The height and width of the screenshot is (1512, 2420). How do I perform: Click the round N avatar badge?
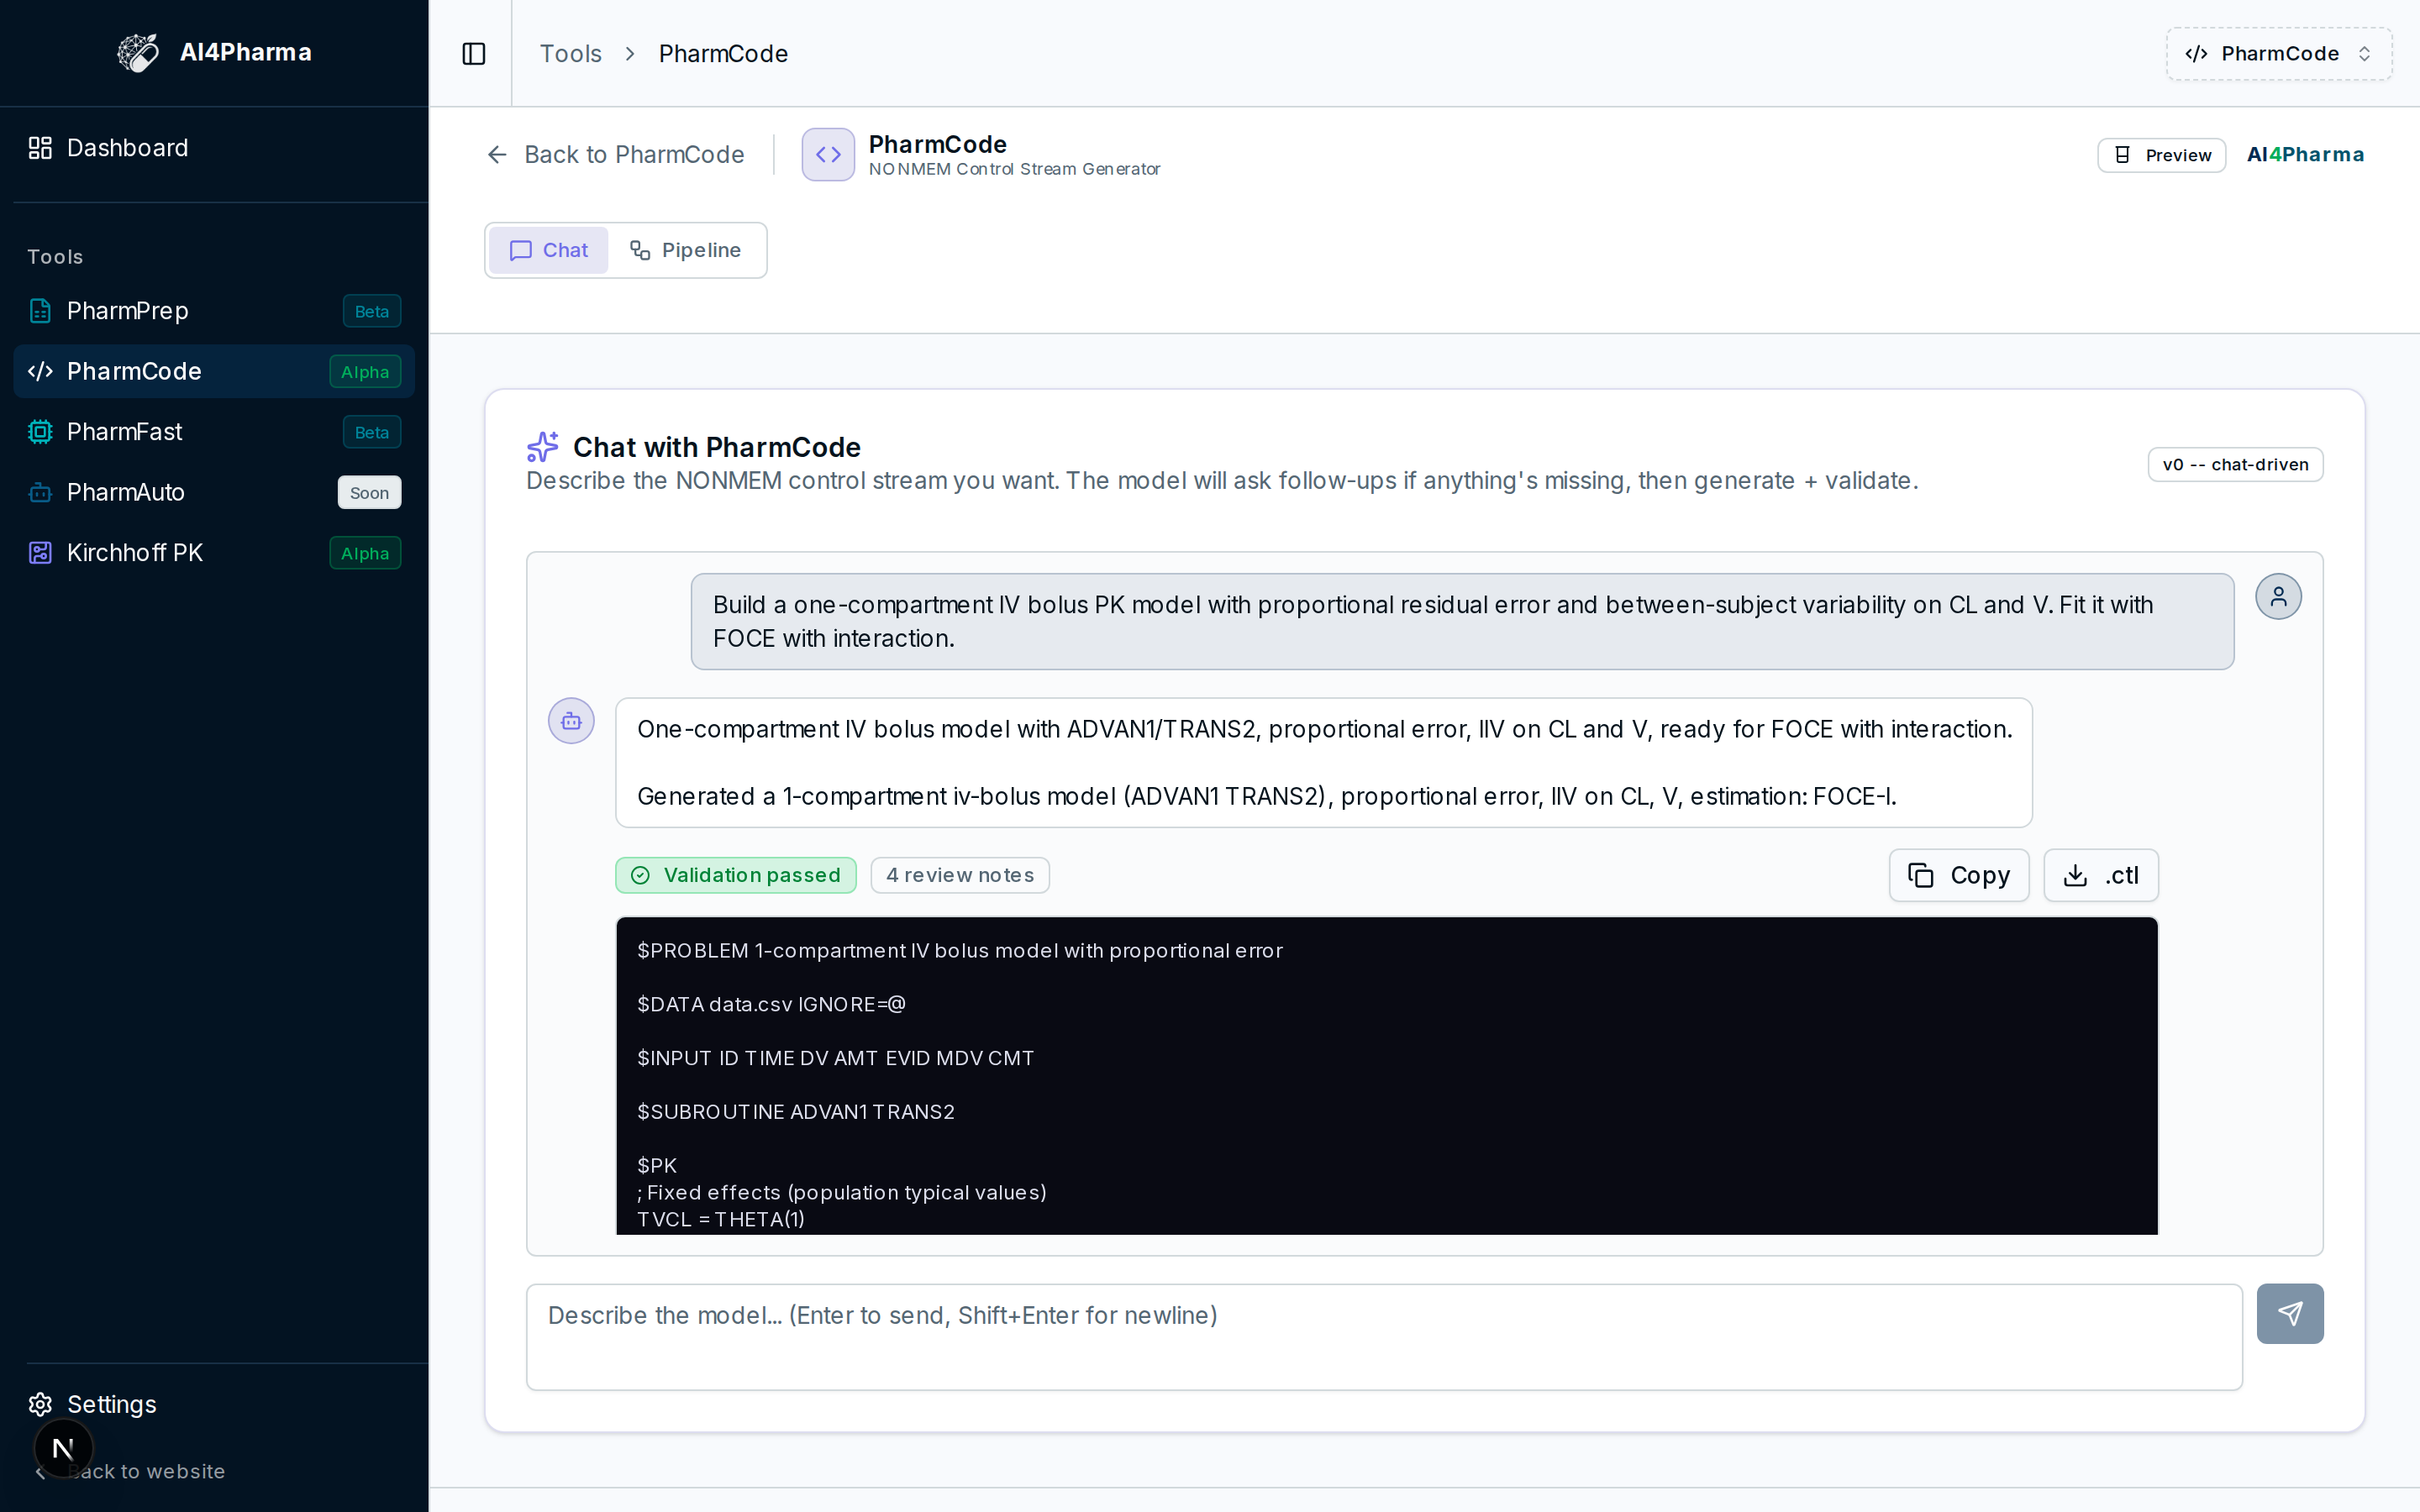point(63,1447)
